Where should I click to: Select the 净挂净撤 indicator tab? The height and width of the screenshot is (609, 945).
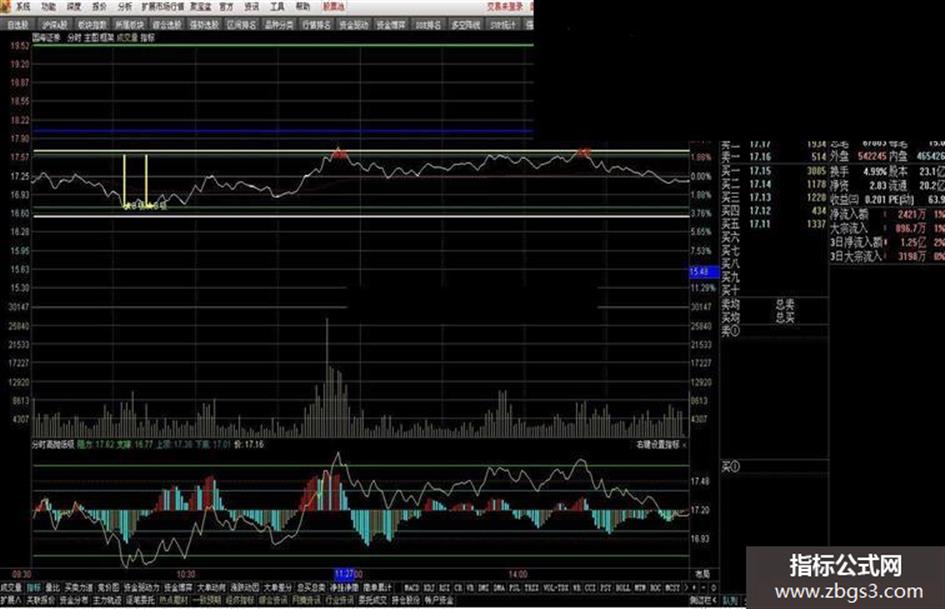[344, 587]
